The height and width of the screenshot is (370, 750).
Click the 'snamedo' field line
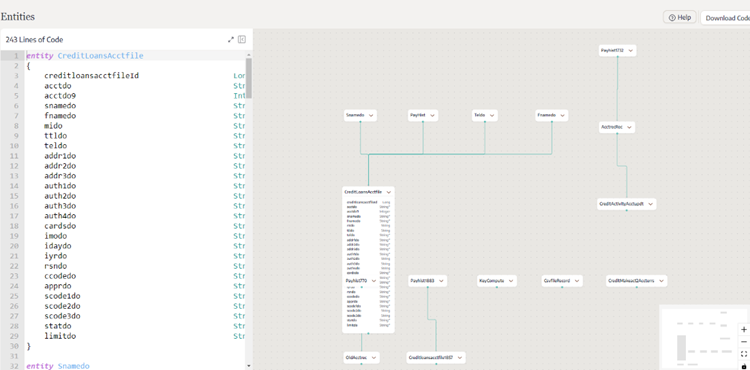coord(60,106)
